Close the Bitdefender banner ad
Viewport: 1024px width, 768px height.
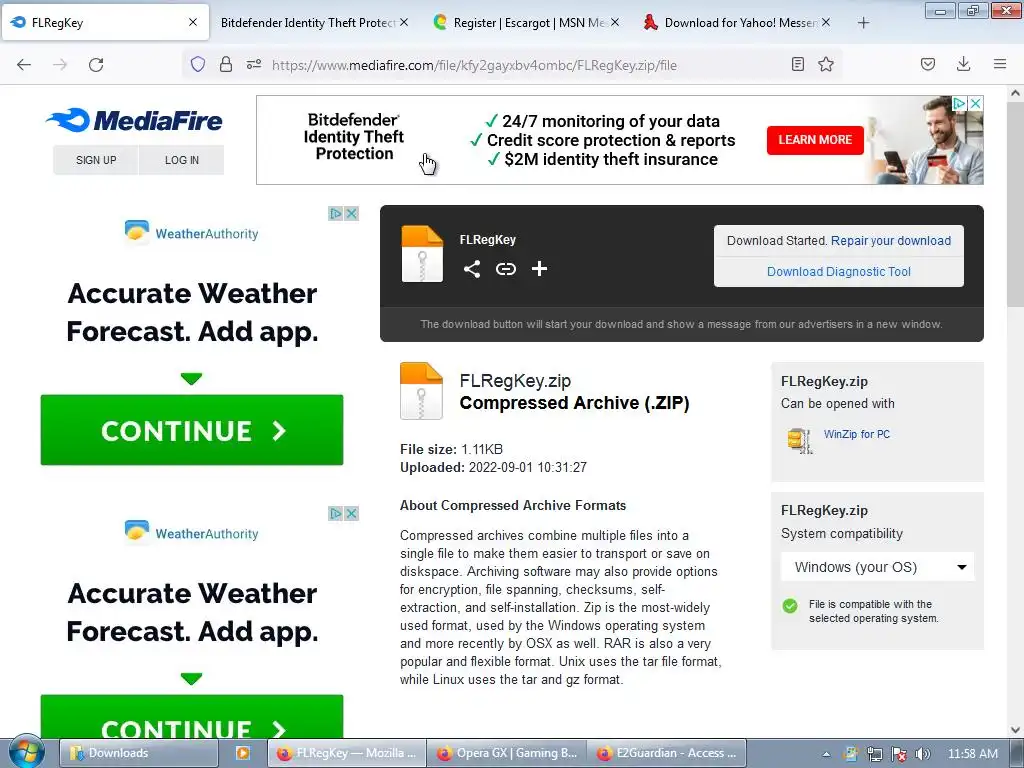pos(975,103)
